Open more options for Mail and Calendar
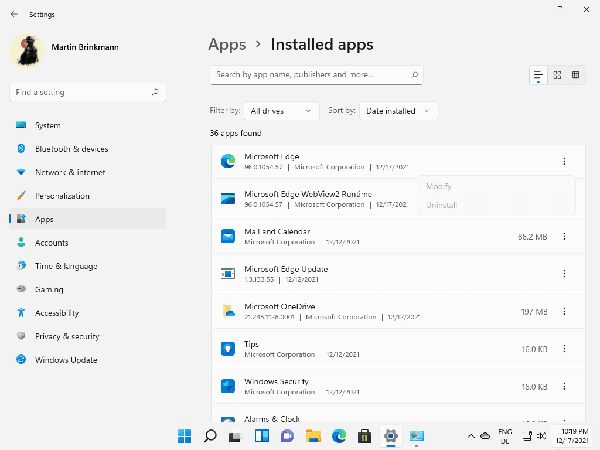600x450 pixels. pos(564,236)
